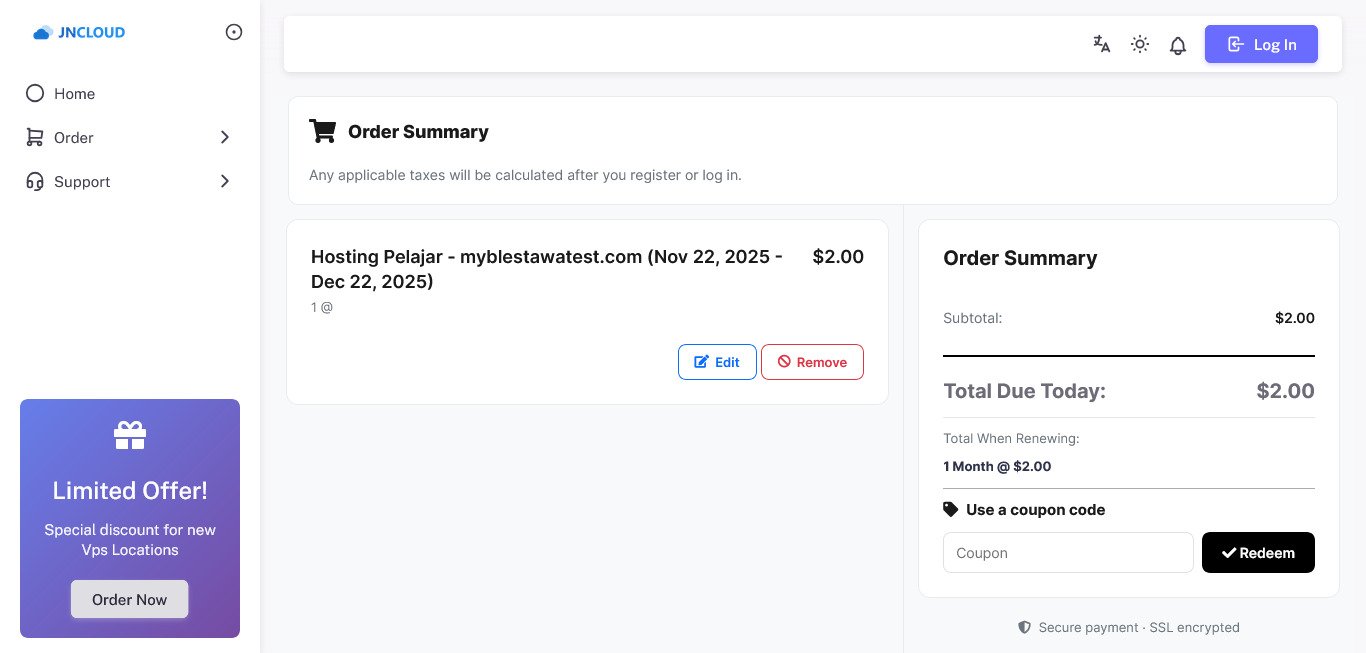Open the Home menu item
The height and width of the screenshot is (653, 1366).
[x=75, y=94]
